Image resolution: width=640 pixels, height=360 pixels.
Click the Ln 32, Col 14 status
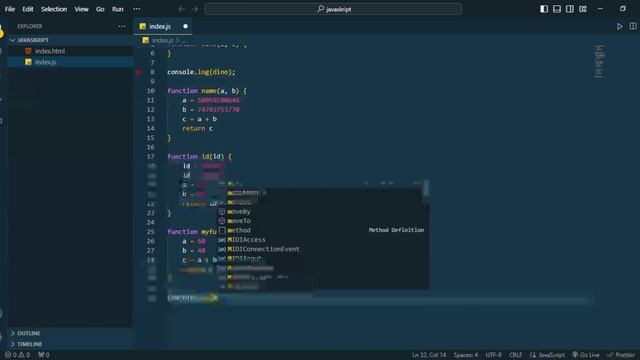pyautogui.click(x=429, y=355)
